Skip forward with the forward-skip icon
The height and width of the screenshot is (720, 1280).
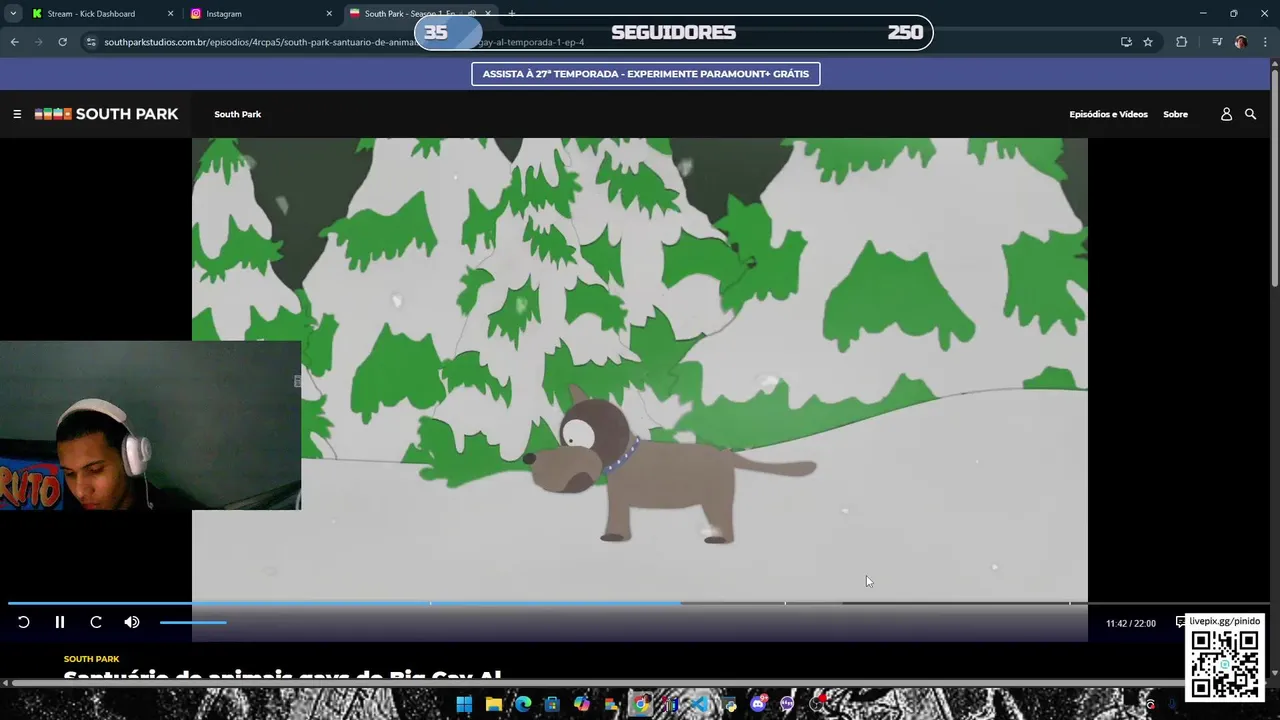point(96,622)
